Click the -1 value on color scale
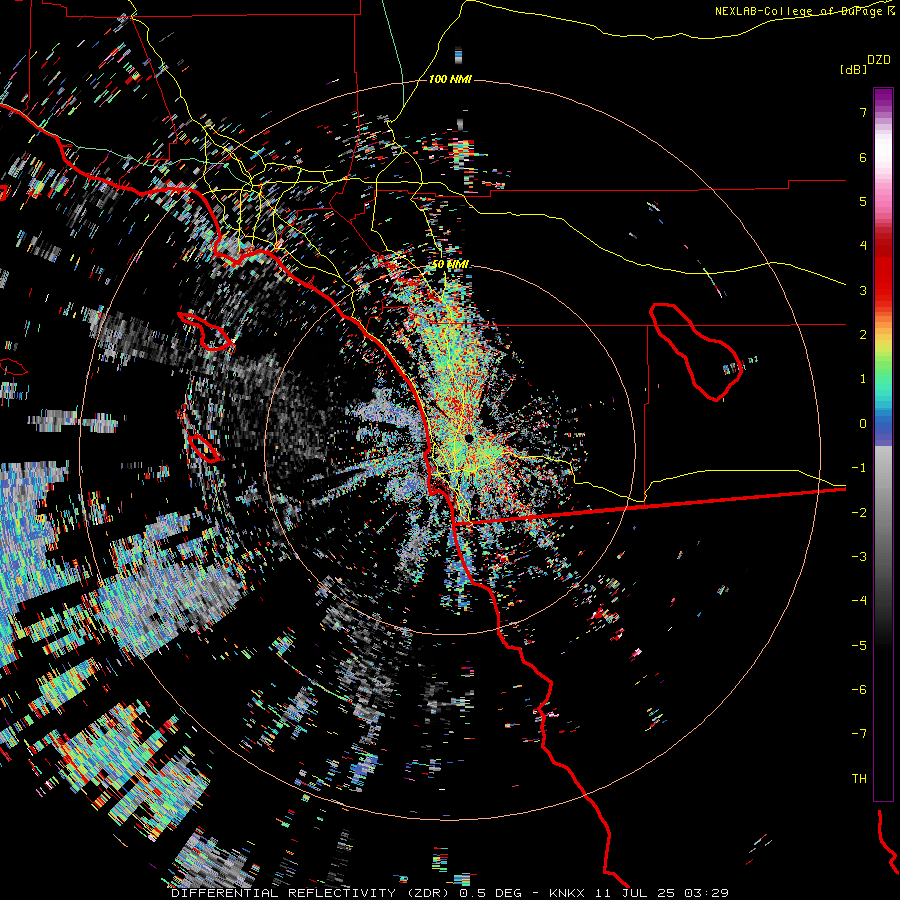 coord(859,468)
